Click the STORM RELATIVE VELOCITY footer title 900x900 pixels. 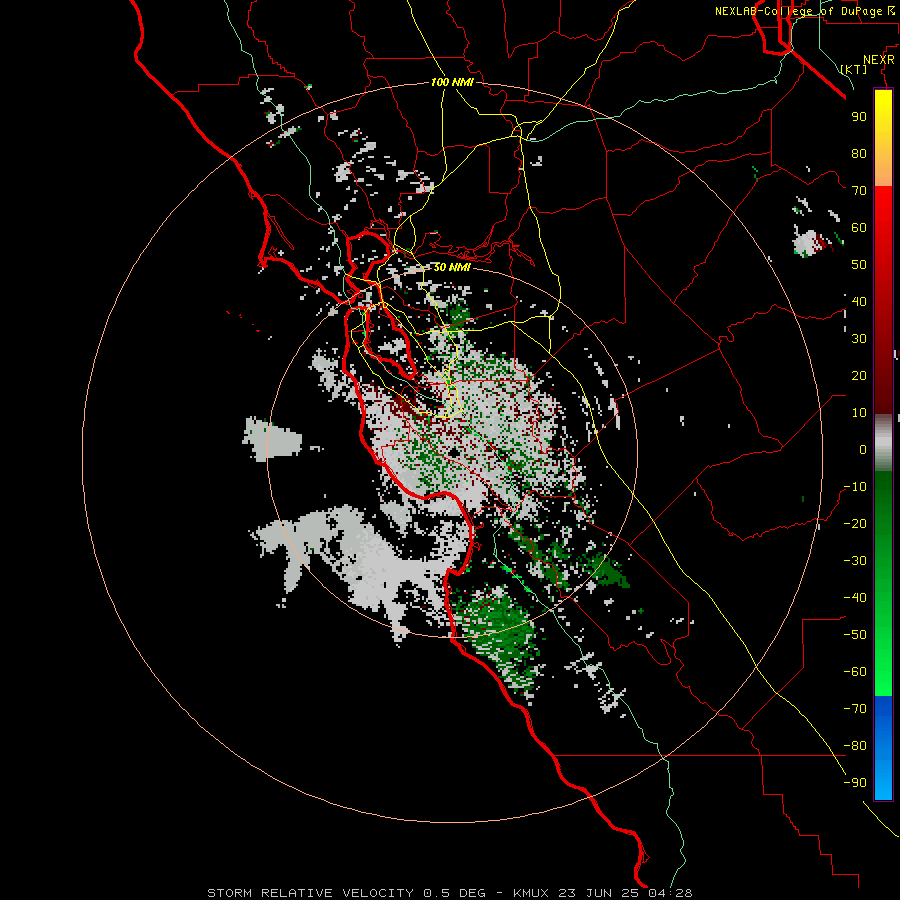(x=313, y=893)
